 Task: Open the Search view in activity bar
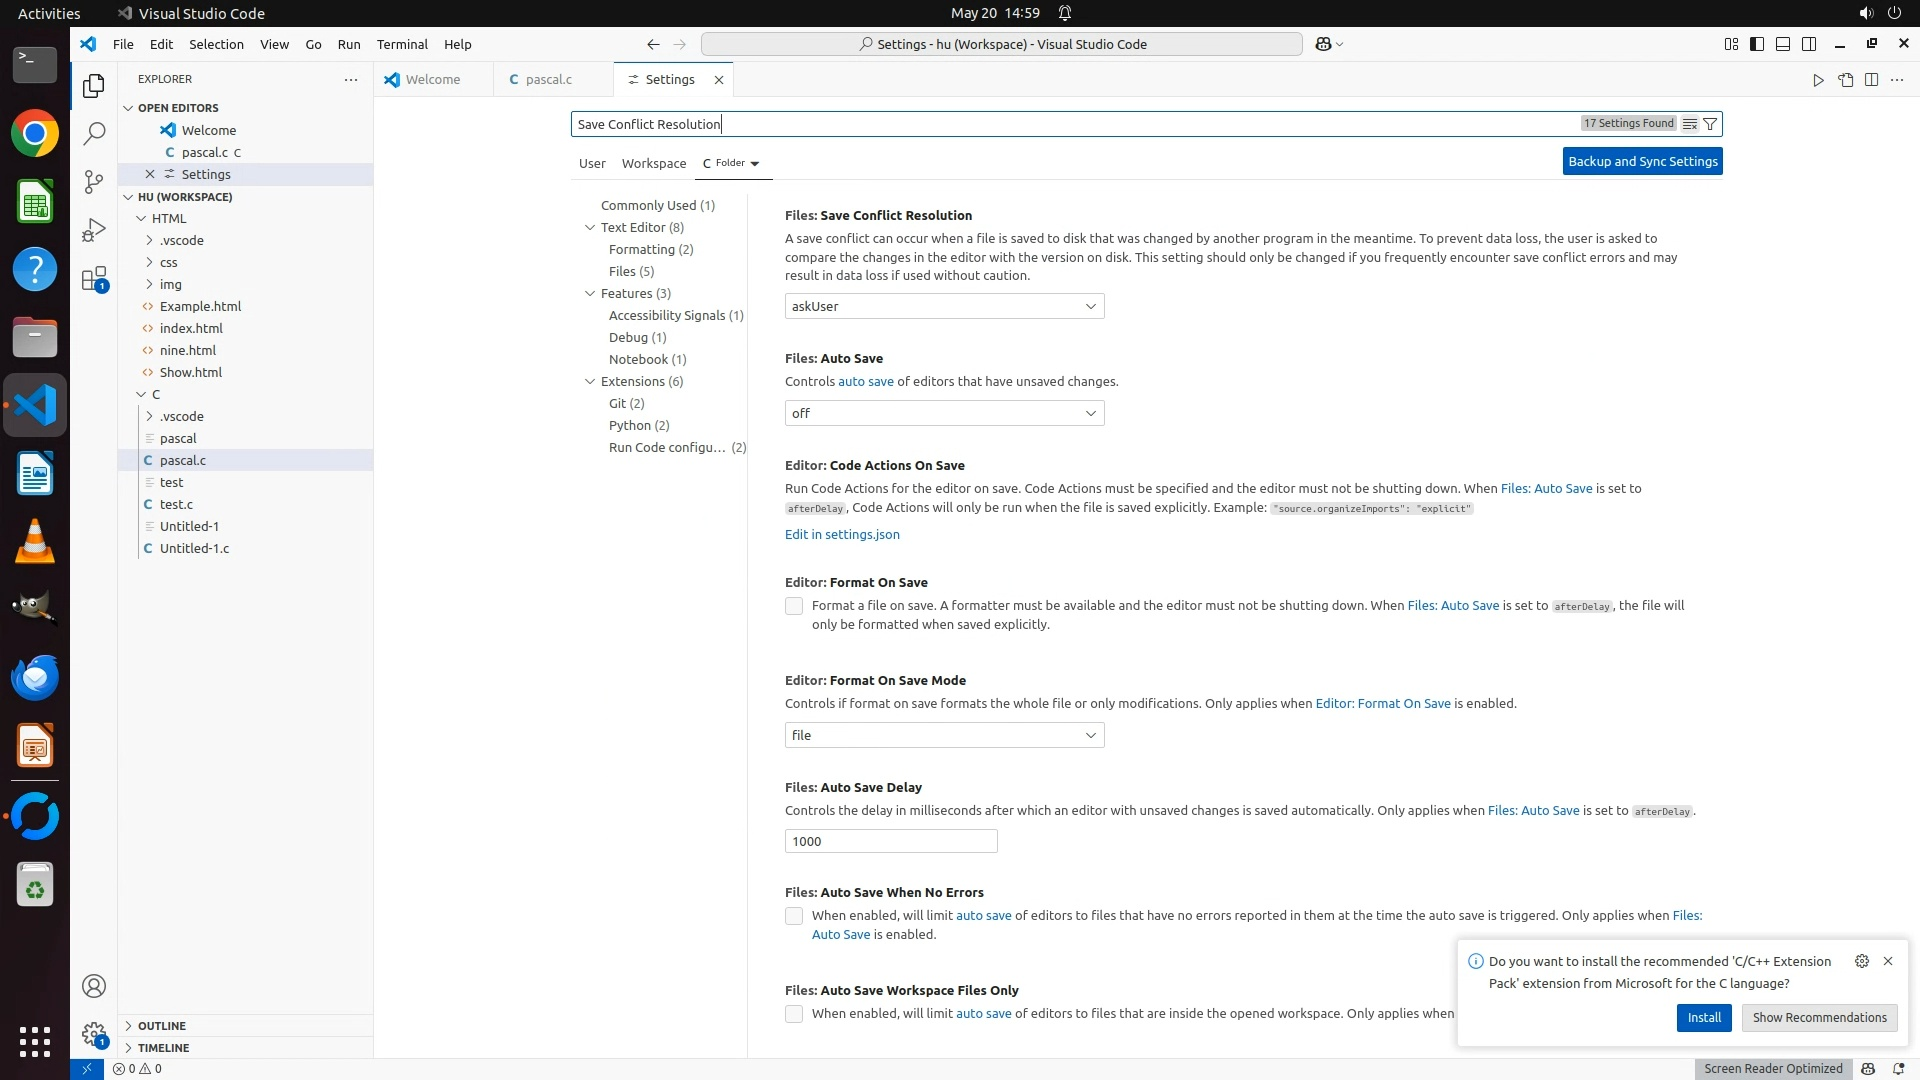(x=94, y=133)
